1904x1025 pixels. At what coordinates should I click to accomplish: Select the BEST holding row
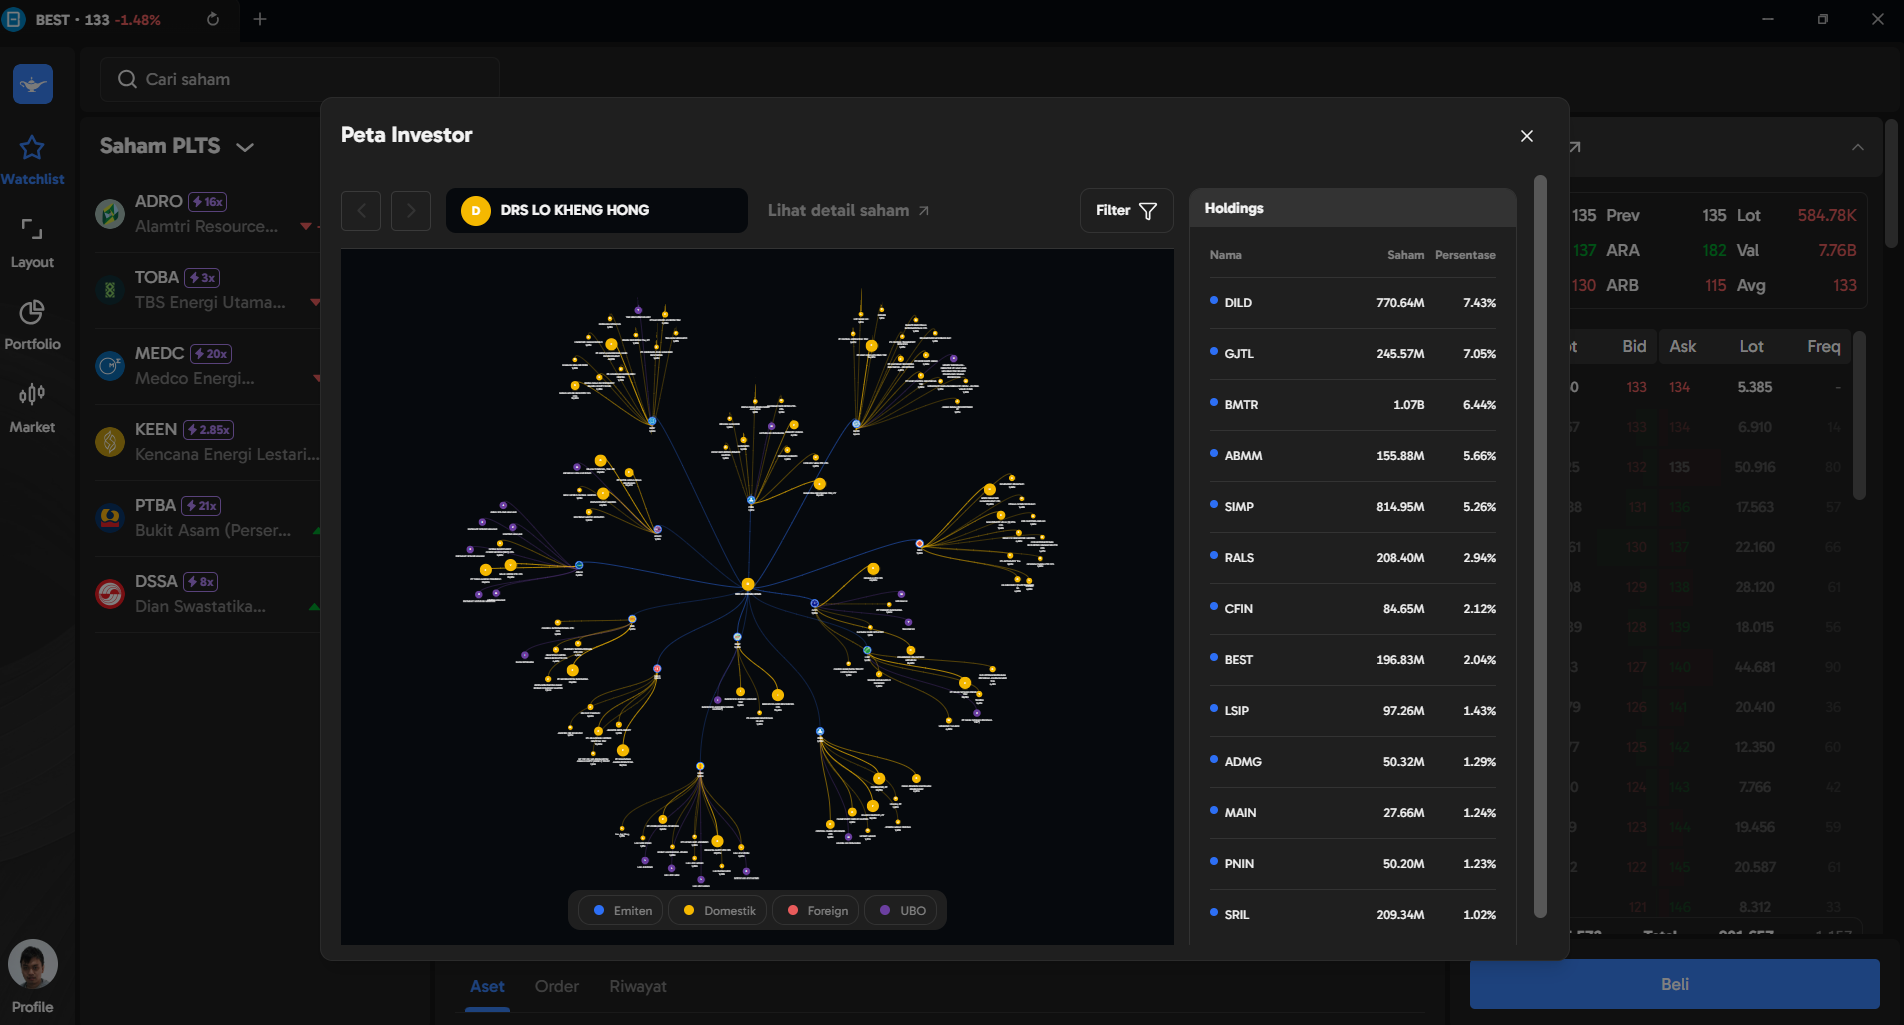(1352, 660)
